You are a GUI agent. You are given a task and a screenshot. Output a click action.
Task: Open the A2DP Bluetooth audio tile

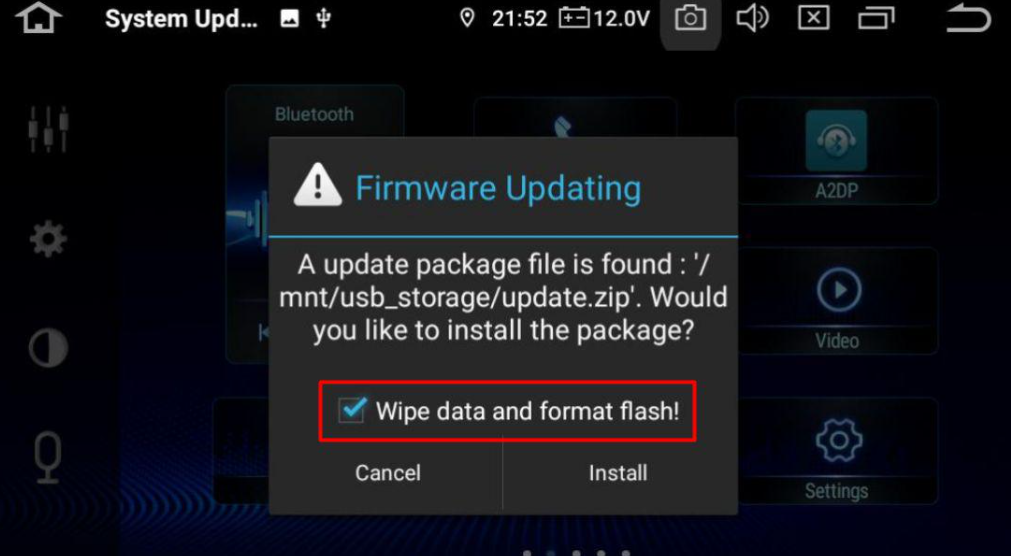(836, 151)
